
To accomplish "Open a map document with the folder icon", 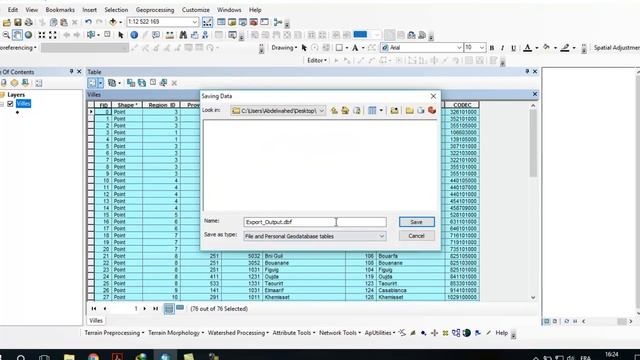I will 7,22.
